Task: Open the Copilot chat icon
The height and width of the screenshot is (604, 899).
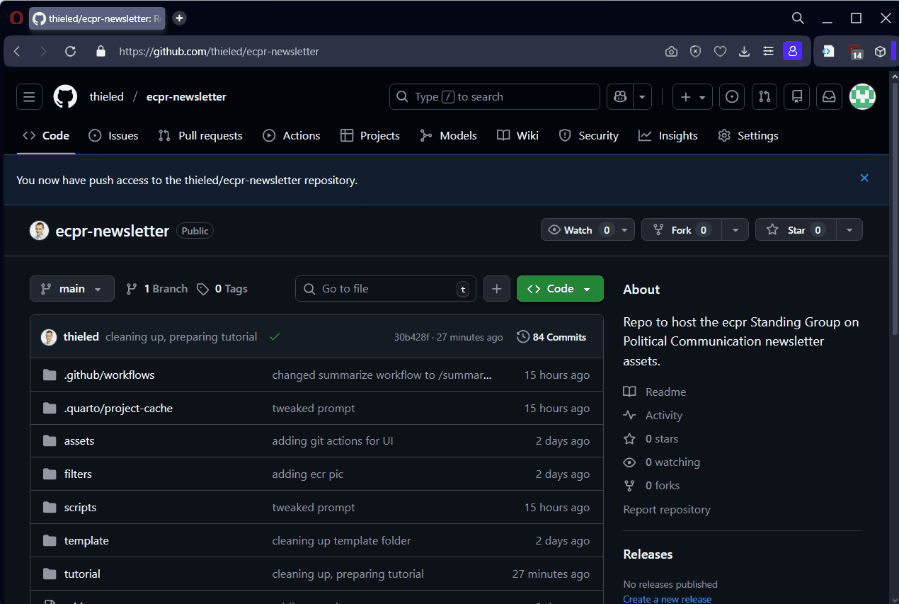Action: coord(620,97)
